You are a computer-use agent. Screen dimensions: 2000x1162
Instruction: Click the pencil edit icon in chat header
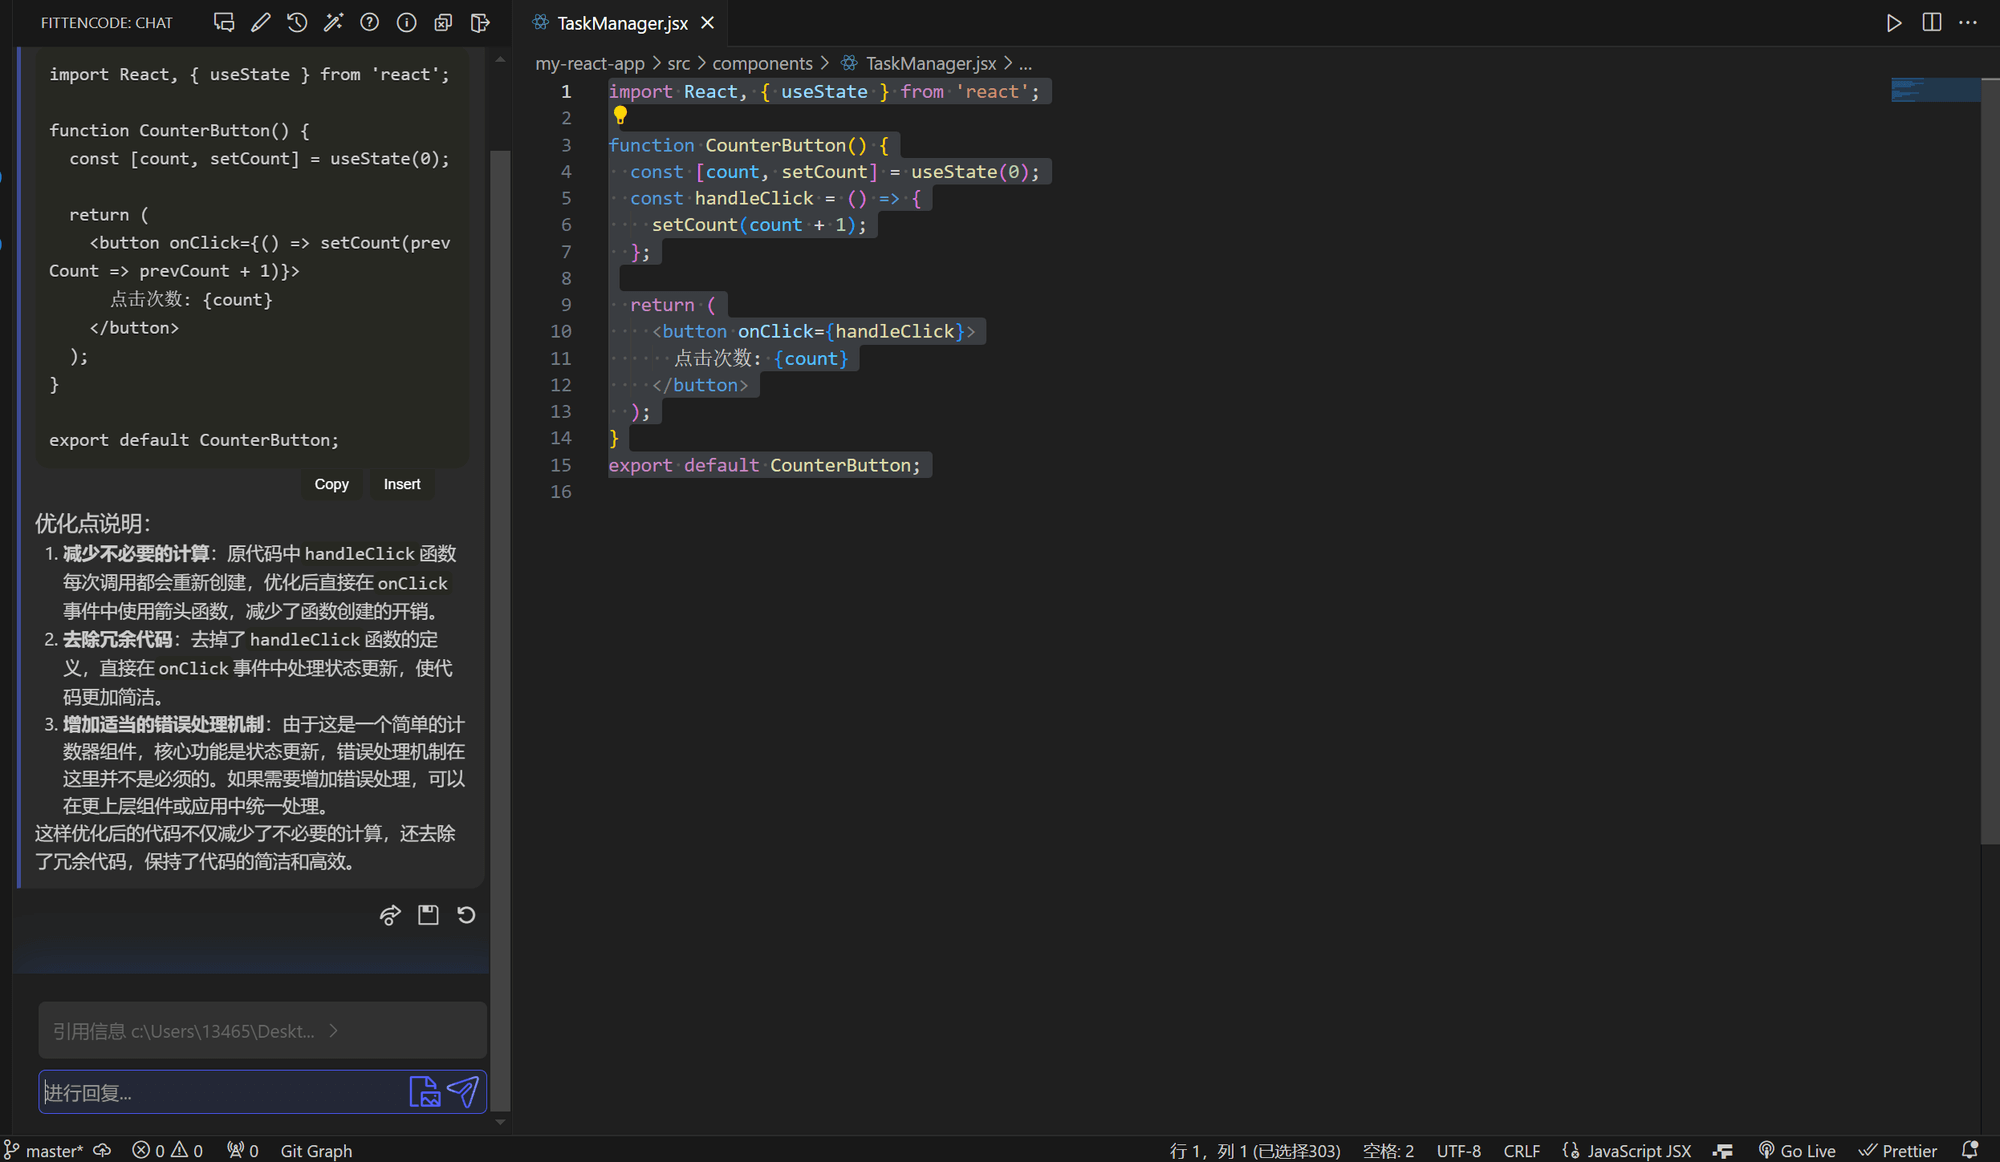click(261, 22)
